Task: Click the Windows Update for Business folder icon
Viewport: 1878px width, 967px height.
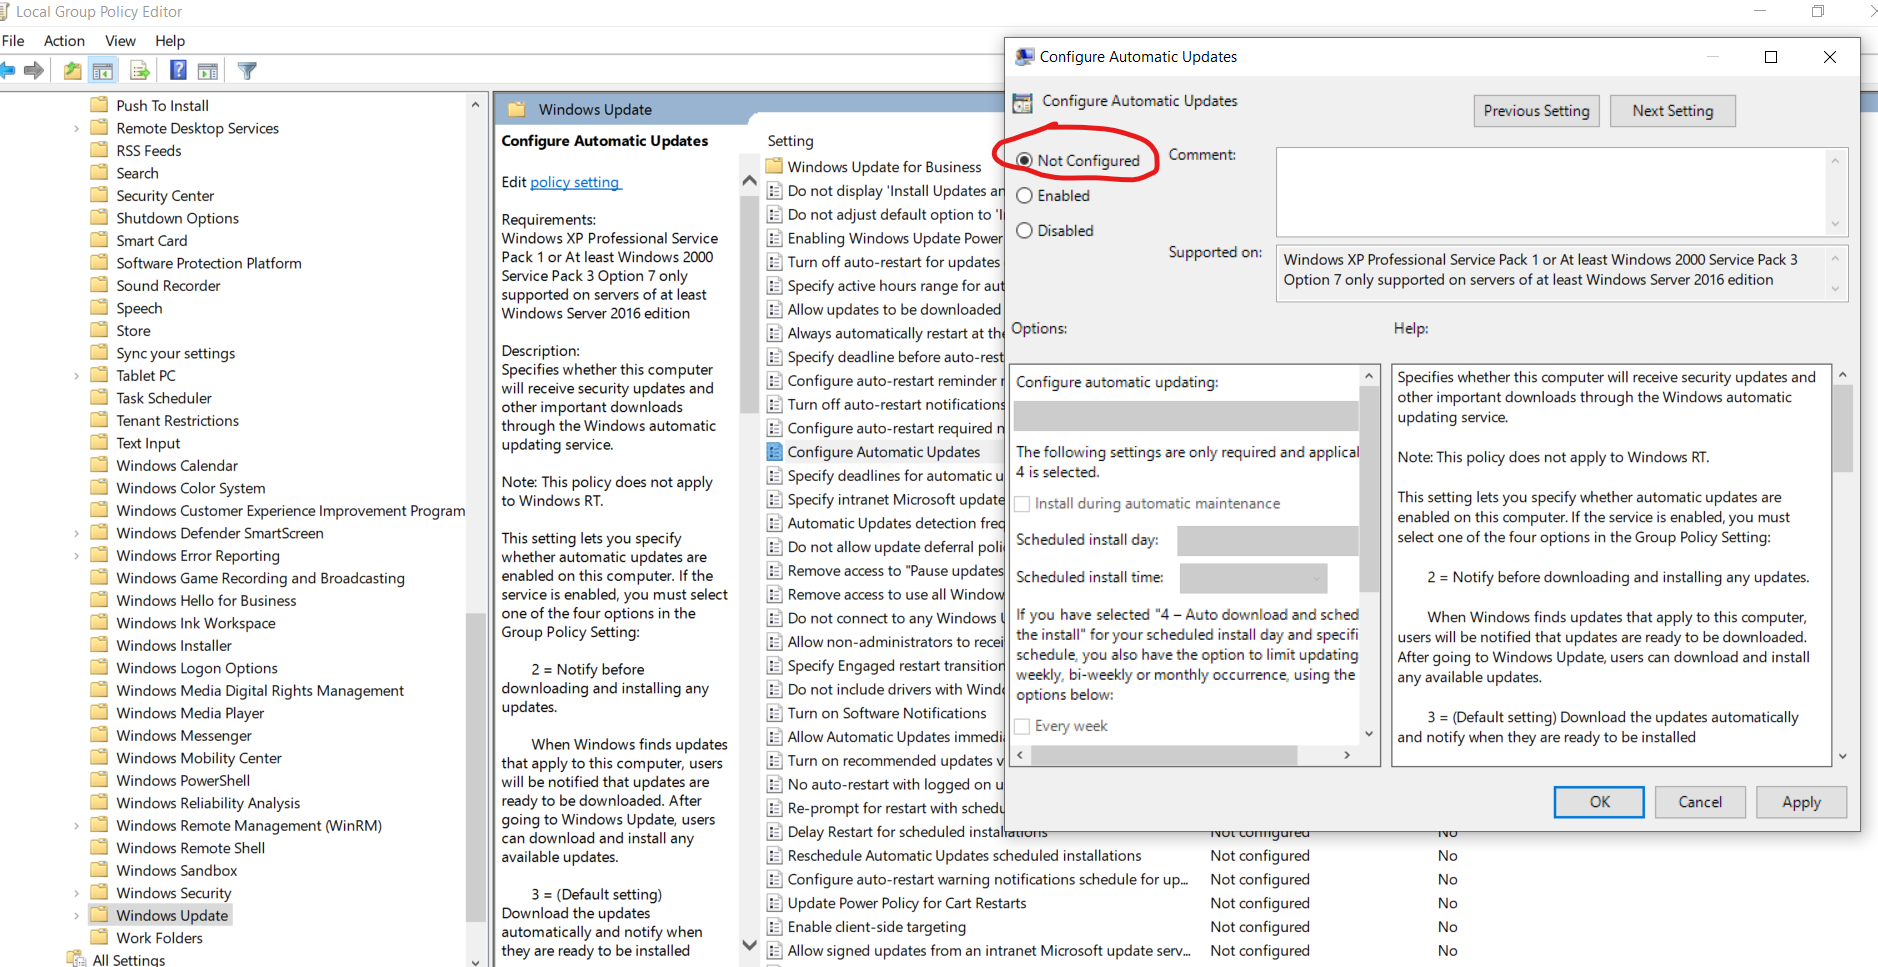Action: [774, 166]
